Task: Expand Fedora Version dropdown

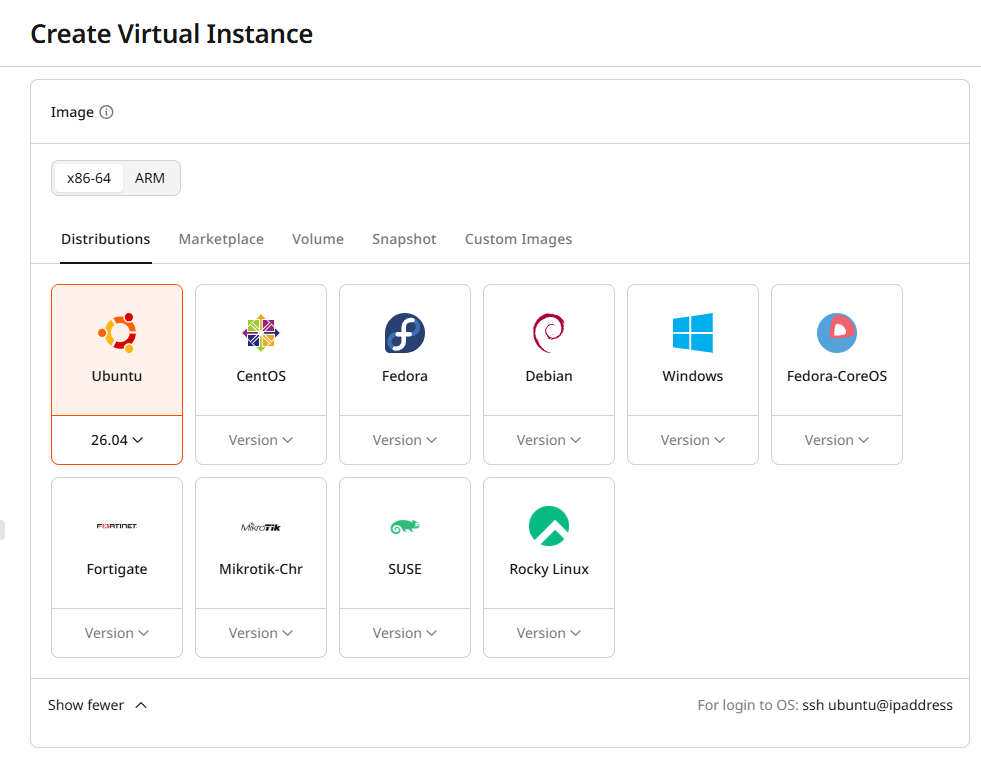Action: point(405,440)
